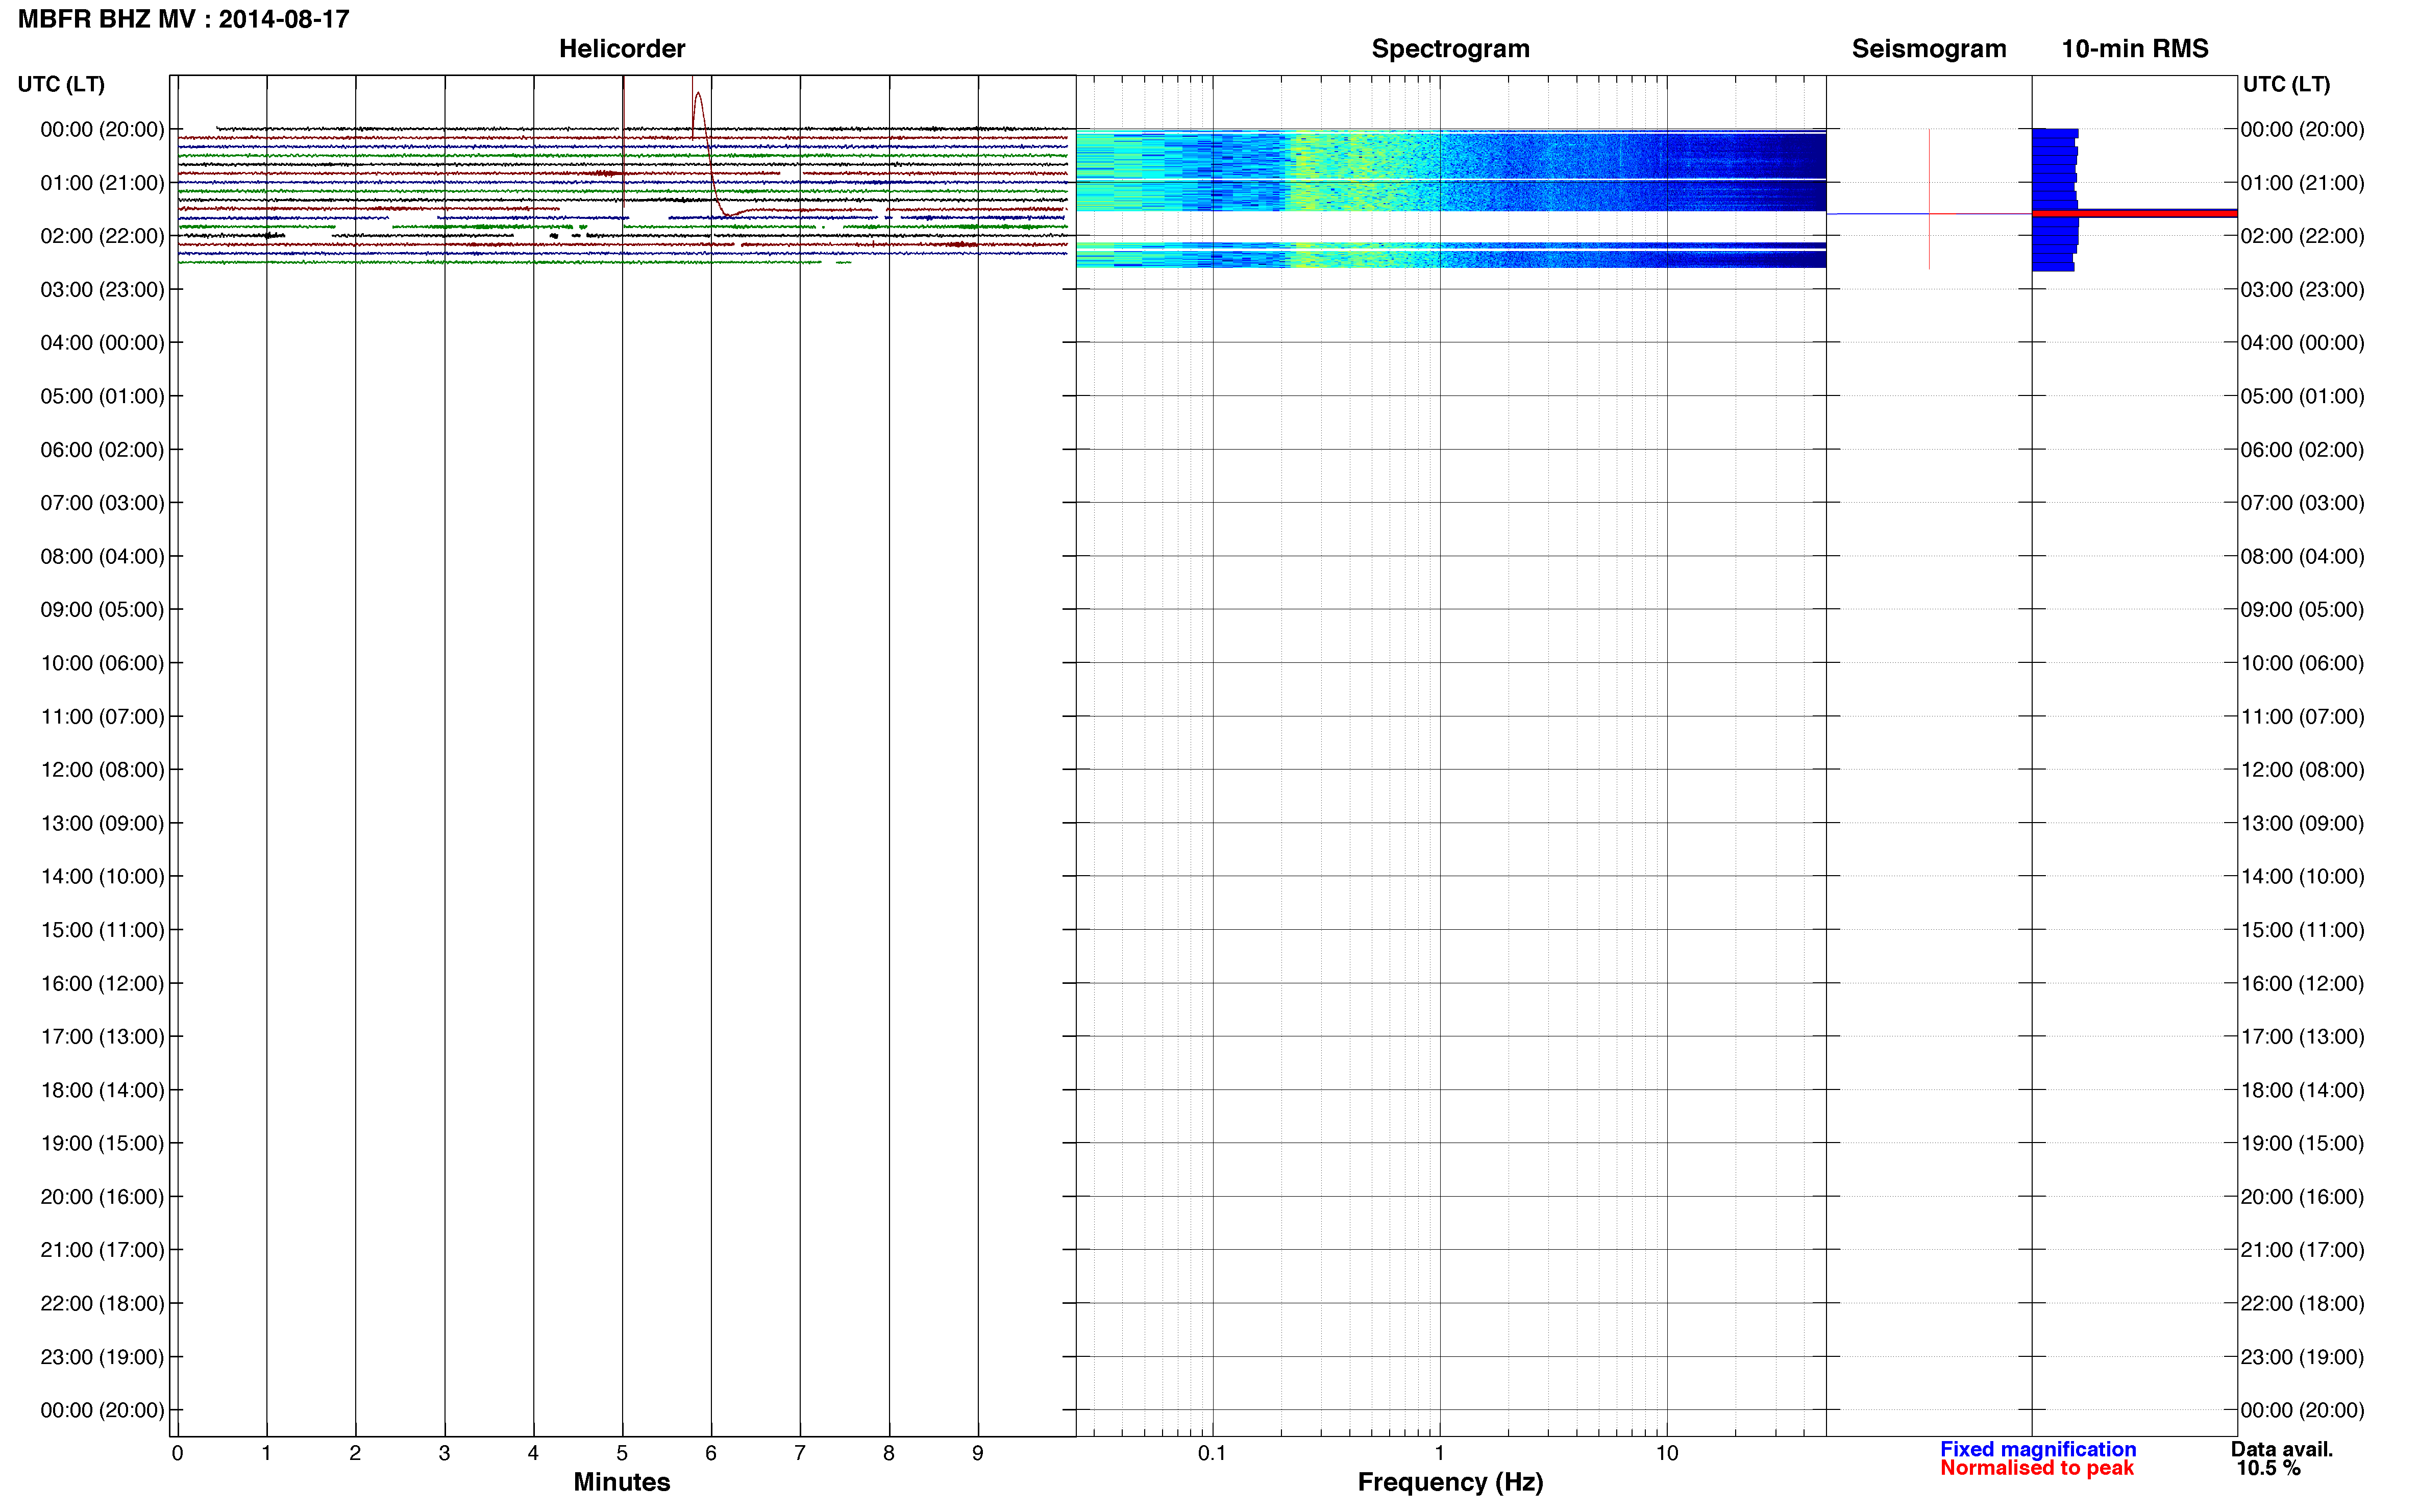Viewport: 2419px width, 1512px height.
Task: Click right tick label 04:00 (00:00)
Action: click(2302, 343)
